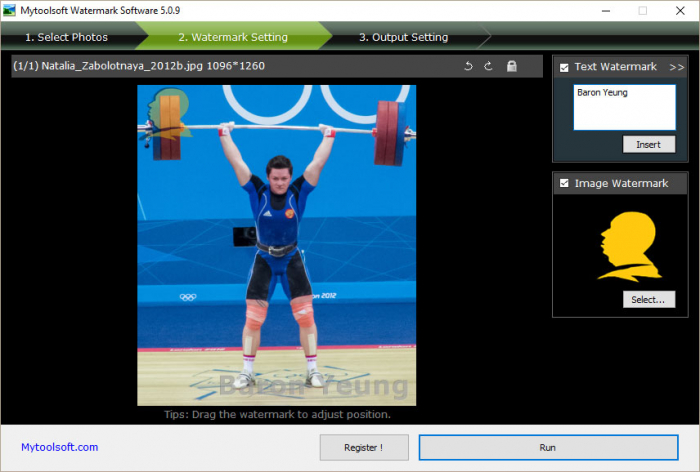The height and width of the screenshot is (472, 700).
Task: Rotate the photo clockwise using the right arrow icon
Action: pos(488,66)
